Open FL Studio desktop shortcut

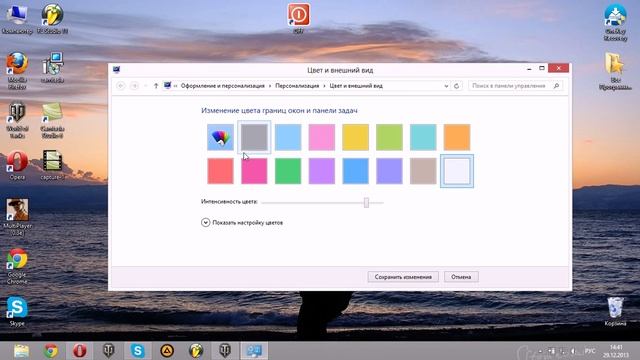click(x=52, y=19)
